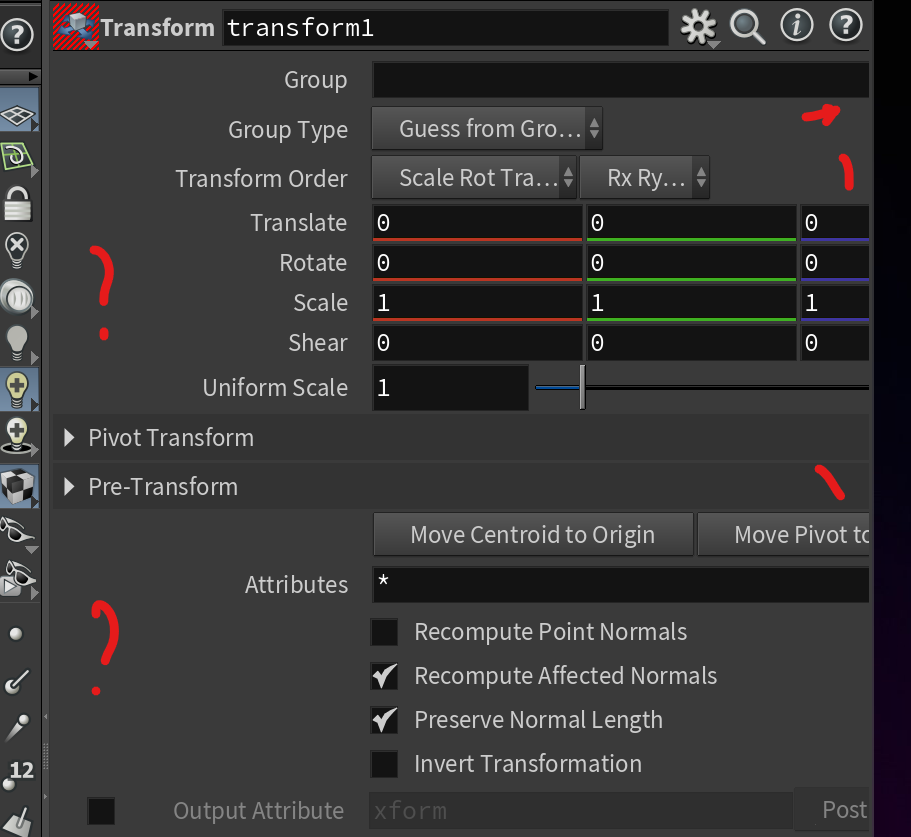Enable Invert Transformation checkbox

pyautogui.click(x=384, y=764)
